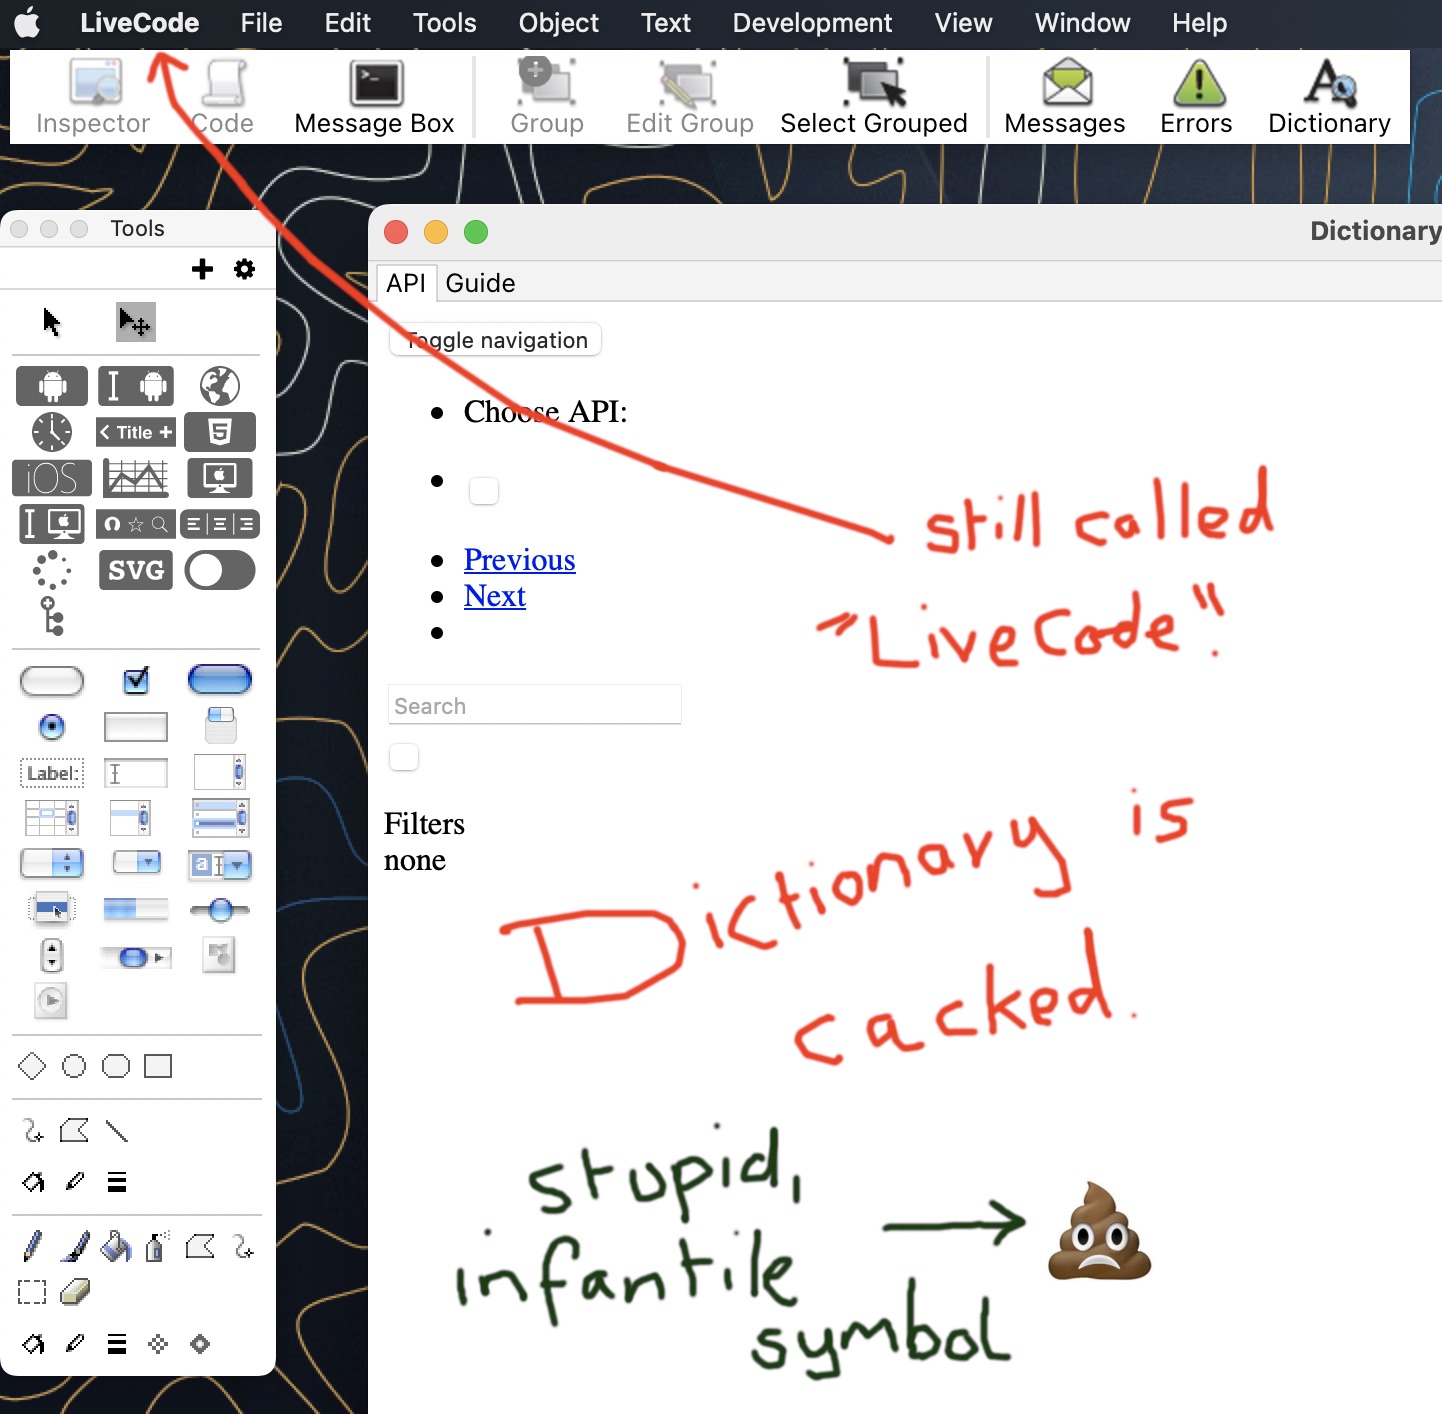Image resolution: width=1442 pixels, height=1414 pixels.
Task: Click the Toggle navigation button
Action: (x=496, y=340)
